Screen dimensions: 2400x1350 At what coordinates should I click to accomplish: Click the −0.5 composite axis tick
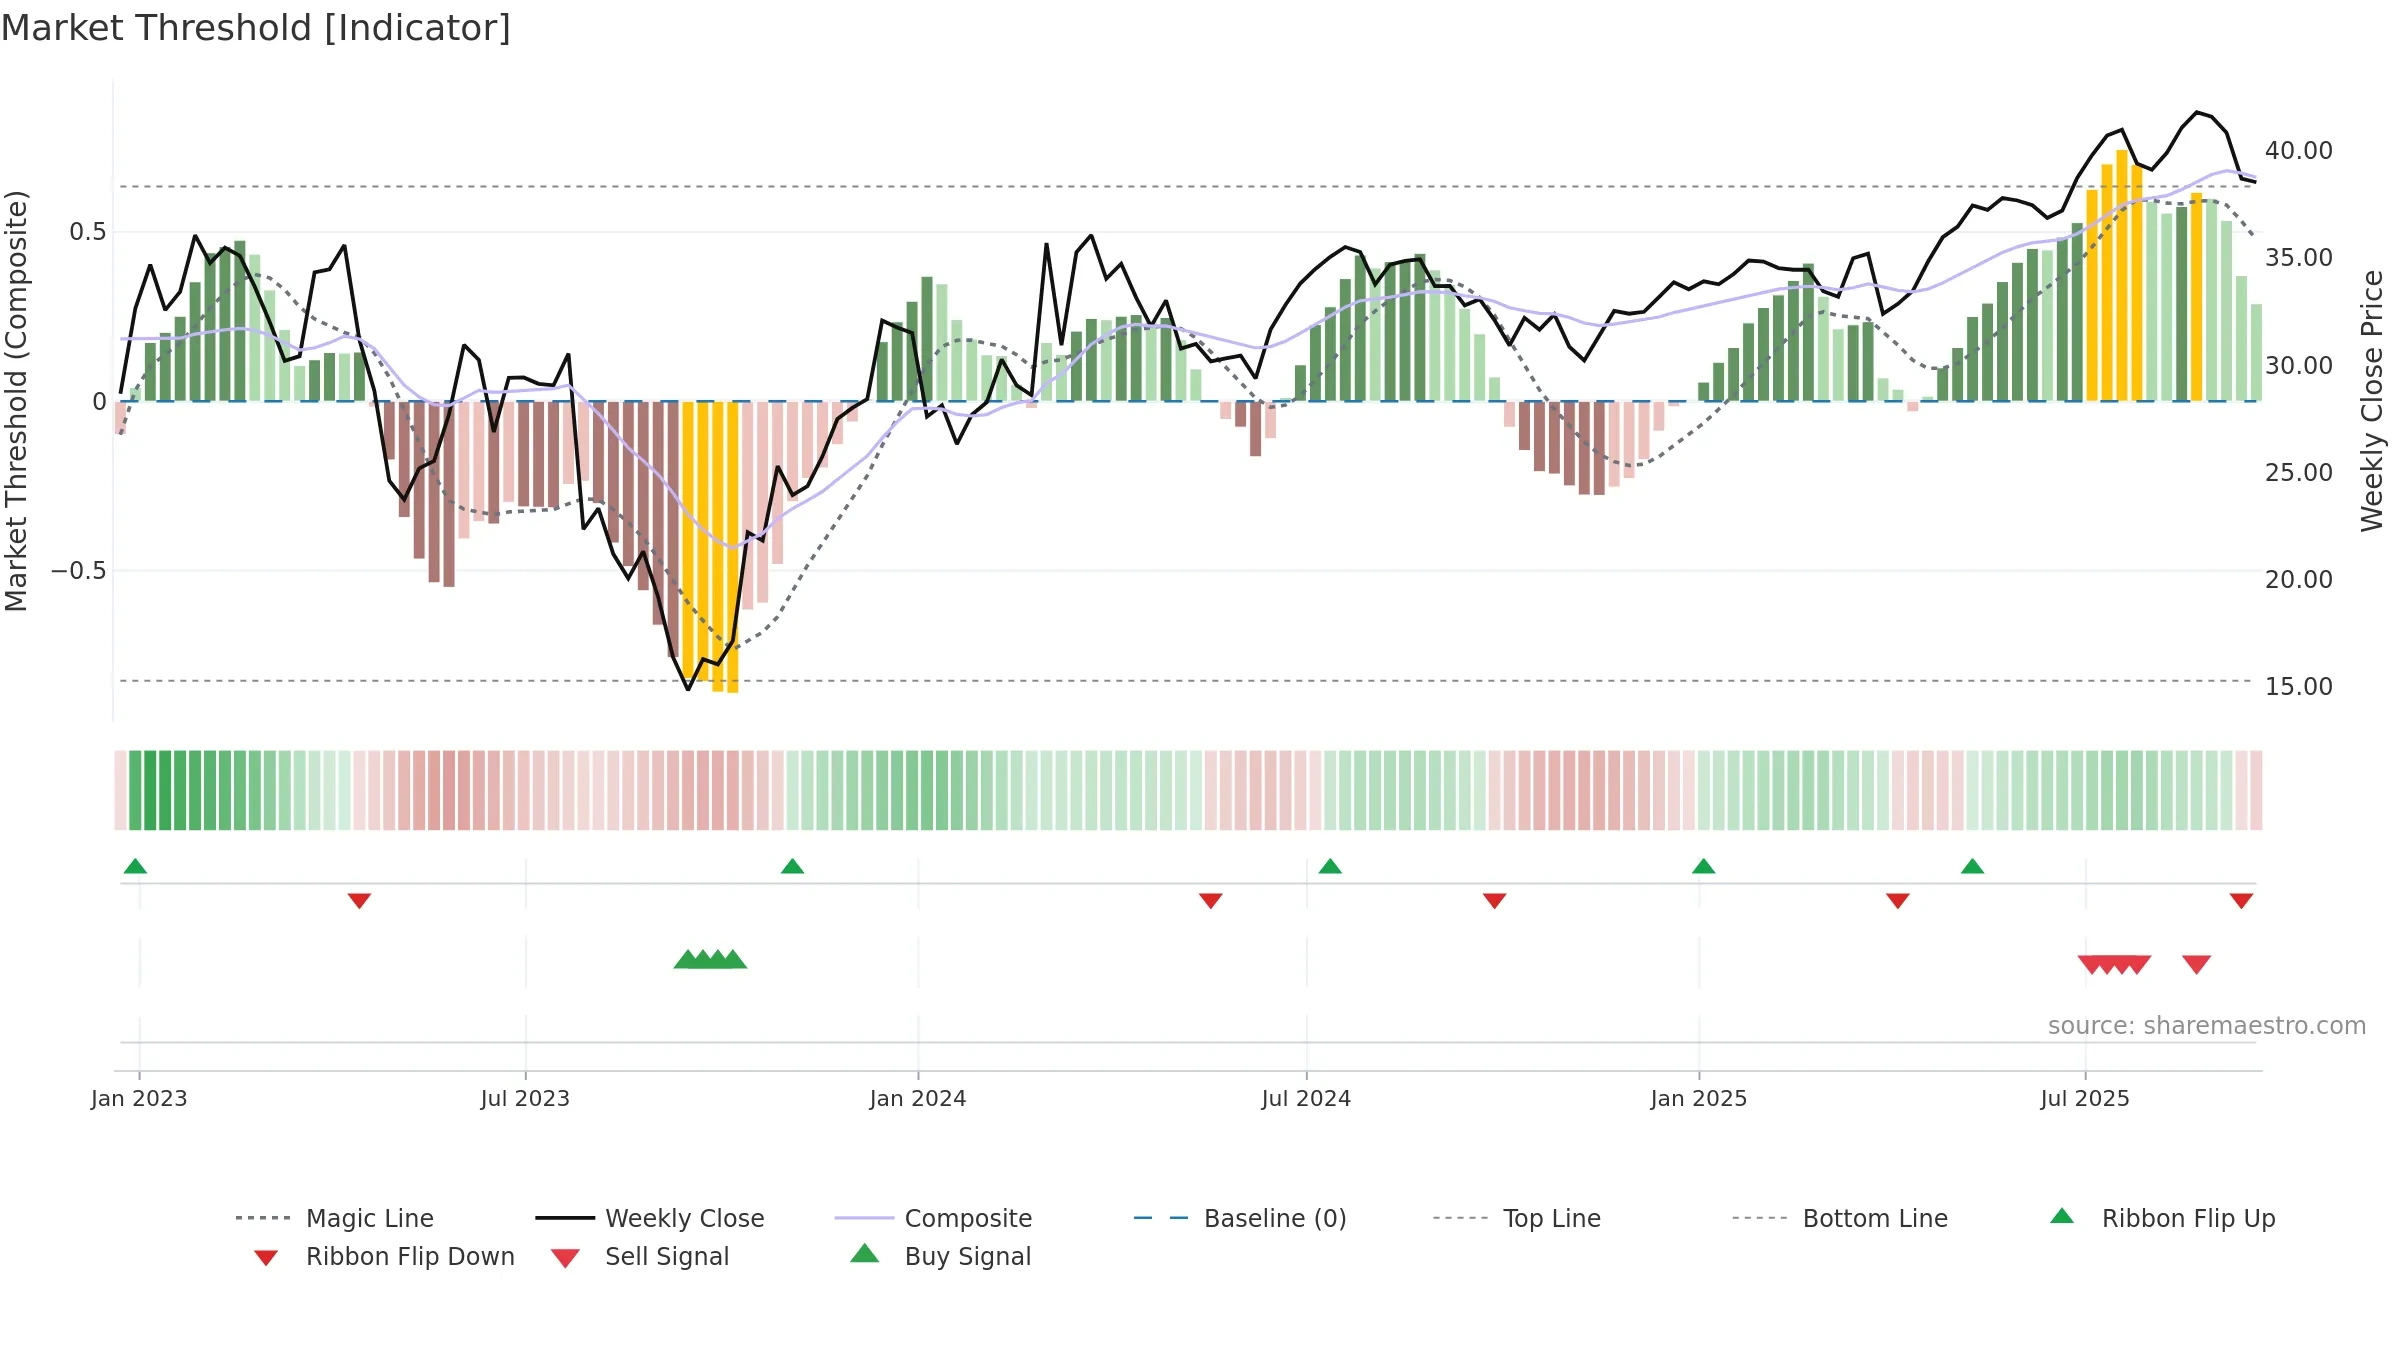78,571
